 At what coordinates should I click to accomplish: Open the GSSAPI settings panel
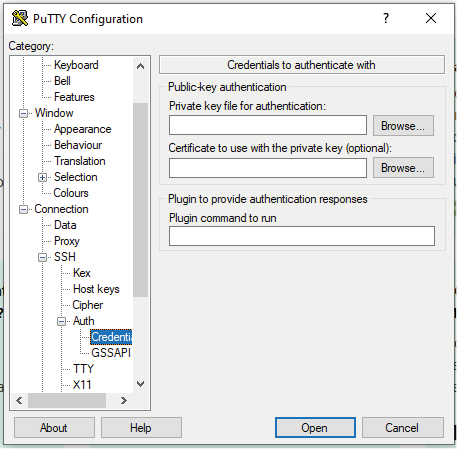click(111, 353)
